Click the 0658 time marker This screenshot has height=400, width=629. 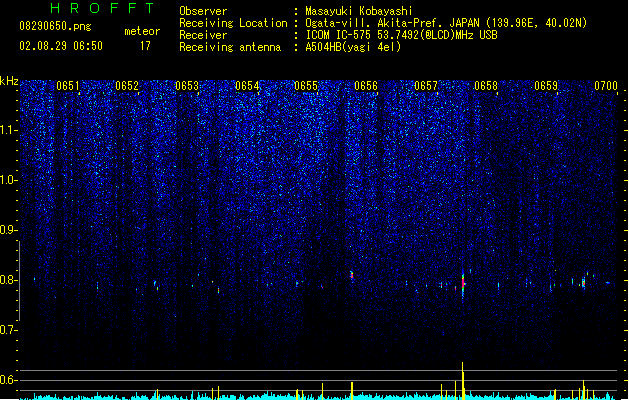pos(486,86)
